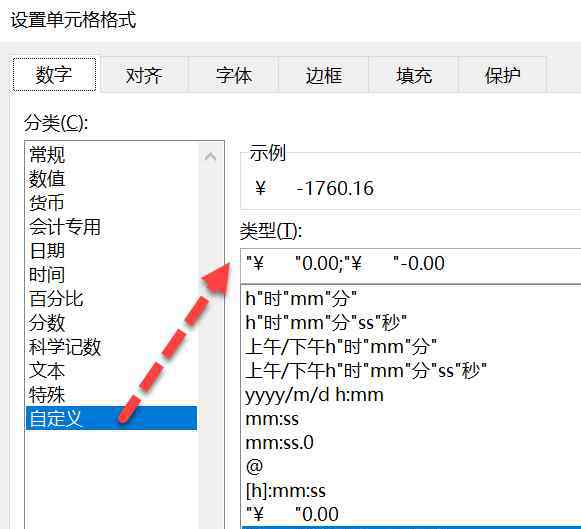581x529 pixels.
Task: Select the @ text format type
Action: tap(254, 466)
